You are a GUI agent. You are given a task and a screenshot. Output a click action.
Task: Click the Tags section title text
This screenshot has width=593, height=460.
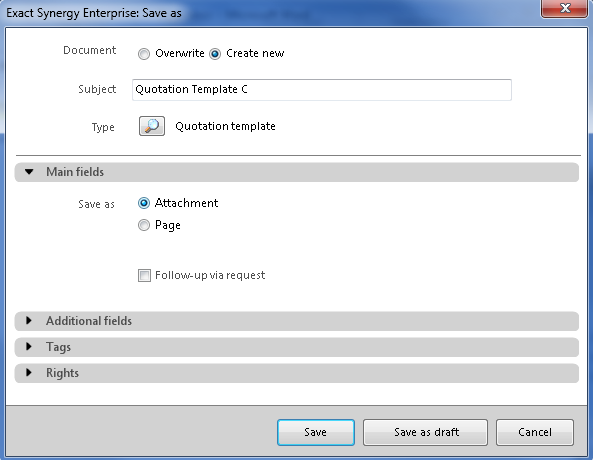pos(58,347)
